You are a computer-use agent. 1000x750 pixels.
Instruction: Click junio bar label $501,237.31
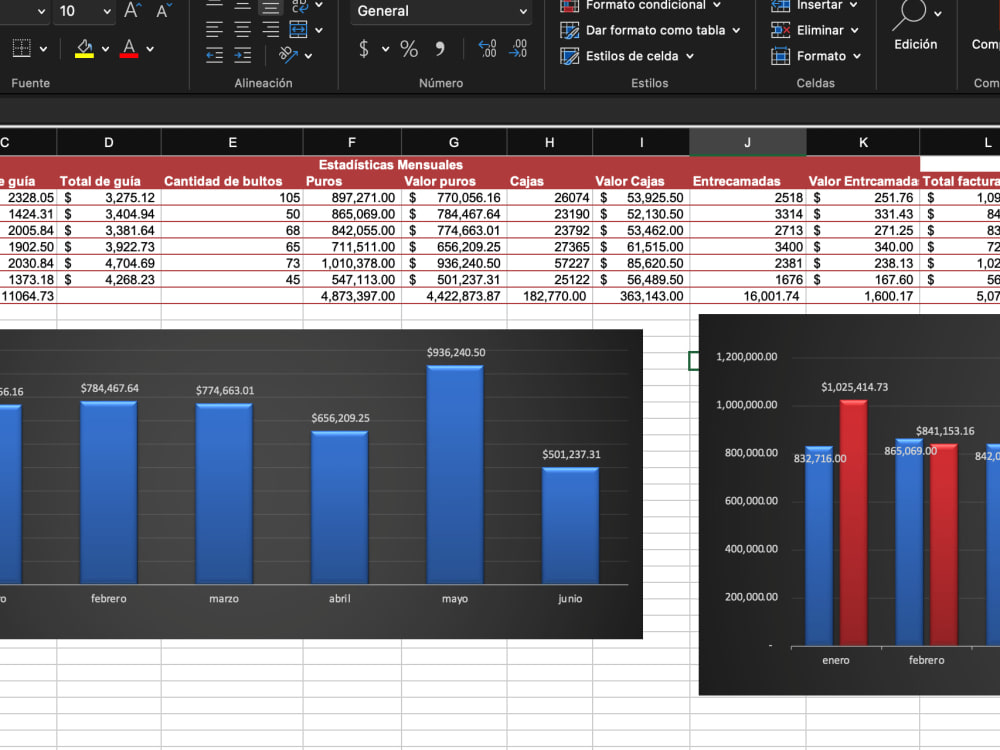(x=571, y=454)
